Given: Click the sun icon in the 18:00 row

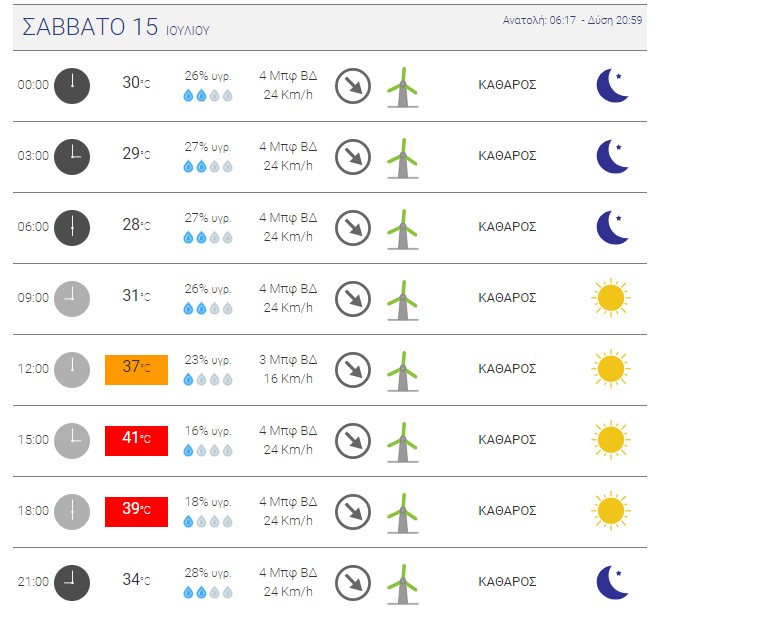Looking at the screenshot, I should (x=611, y=511).
